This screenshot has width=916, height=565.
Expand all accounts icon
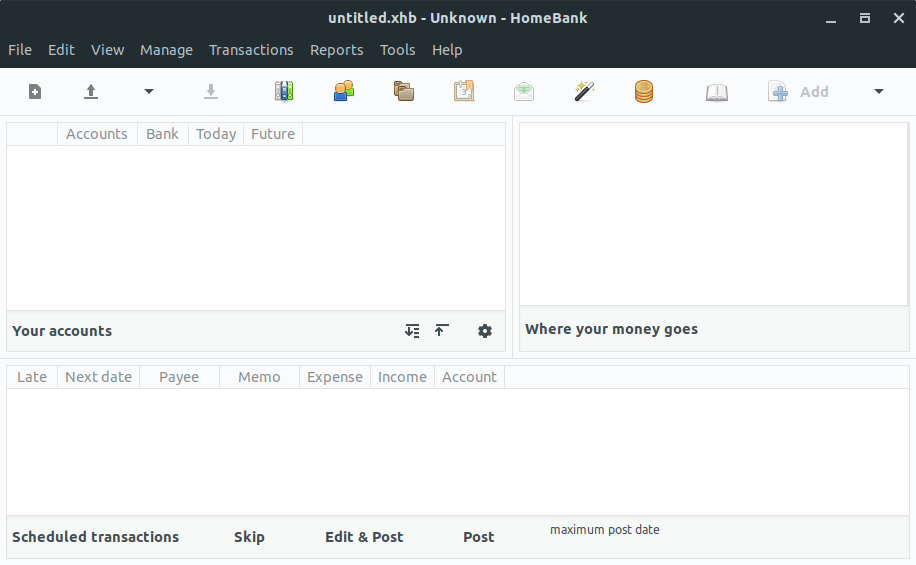412,331
